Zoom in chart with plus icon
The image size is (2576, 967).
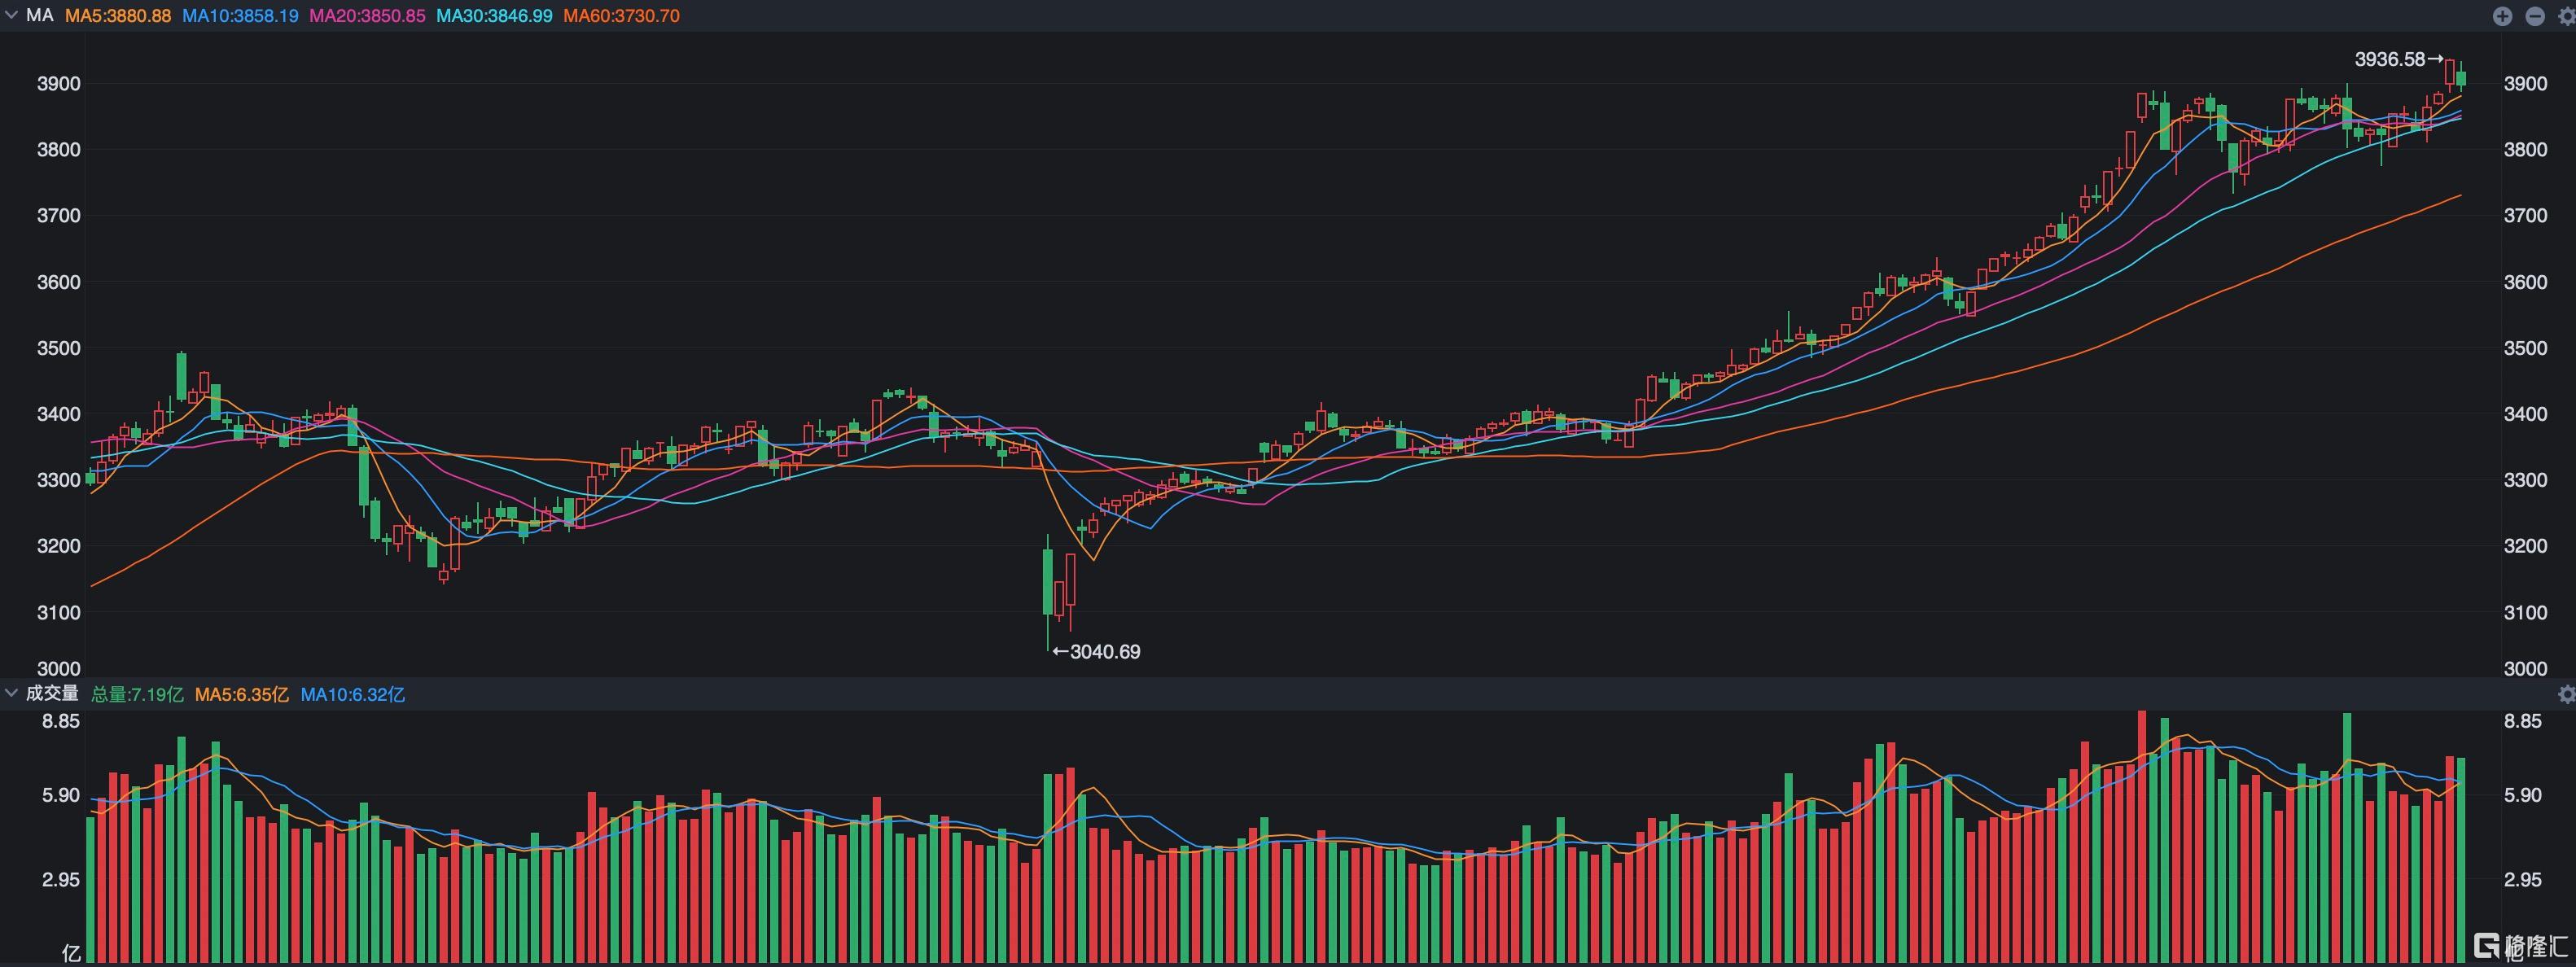pos(2502,16)
